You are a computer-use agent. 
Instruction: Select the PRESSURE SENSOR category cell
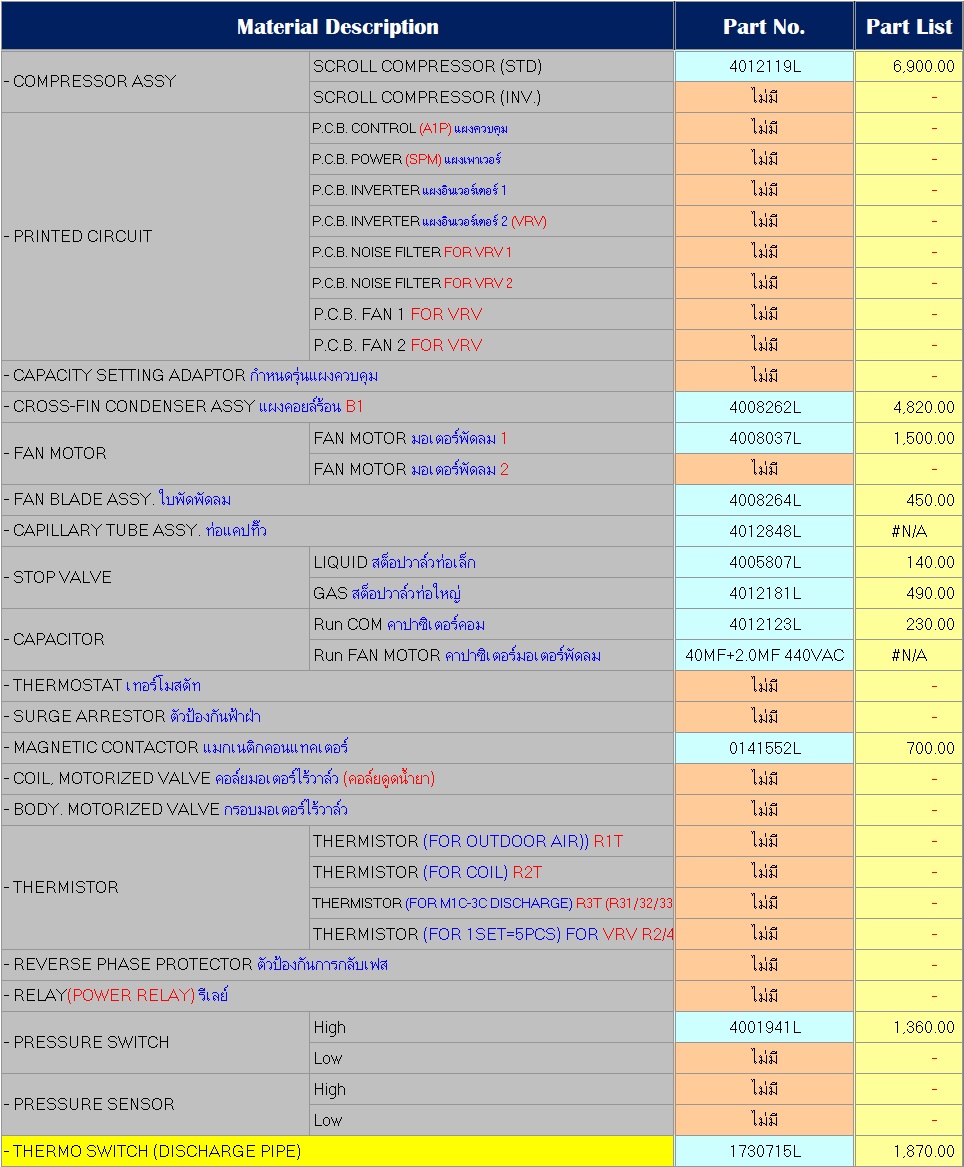156,1105
